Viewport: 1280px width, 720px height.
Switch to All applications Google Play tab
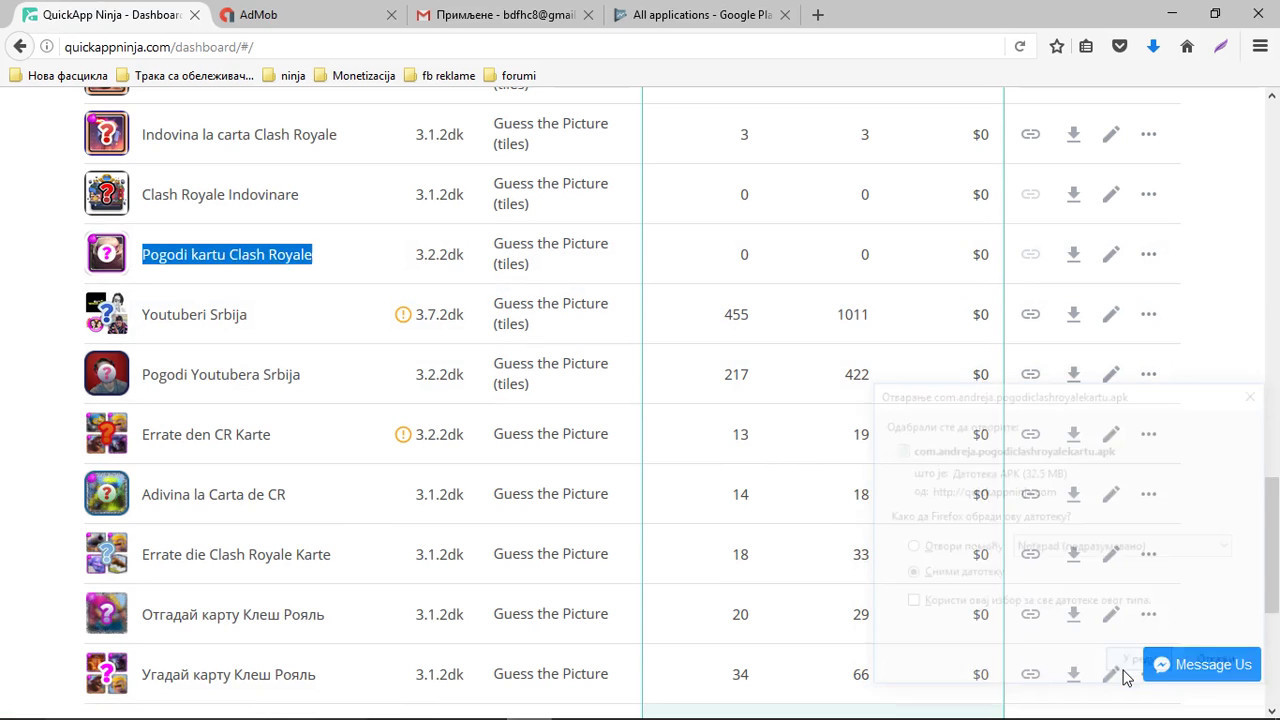click(x=703, y=15)
